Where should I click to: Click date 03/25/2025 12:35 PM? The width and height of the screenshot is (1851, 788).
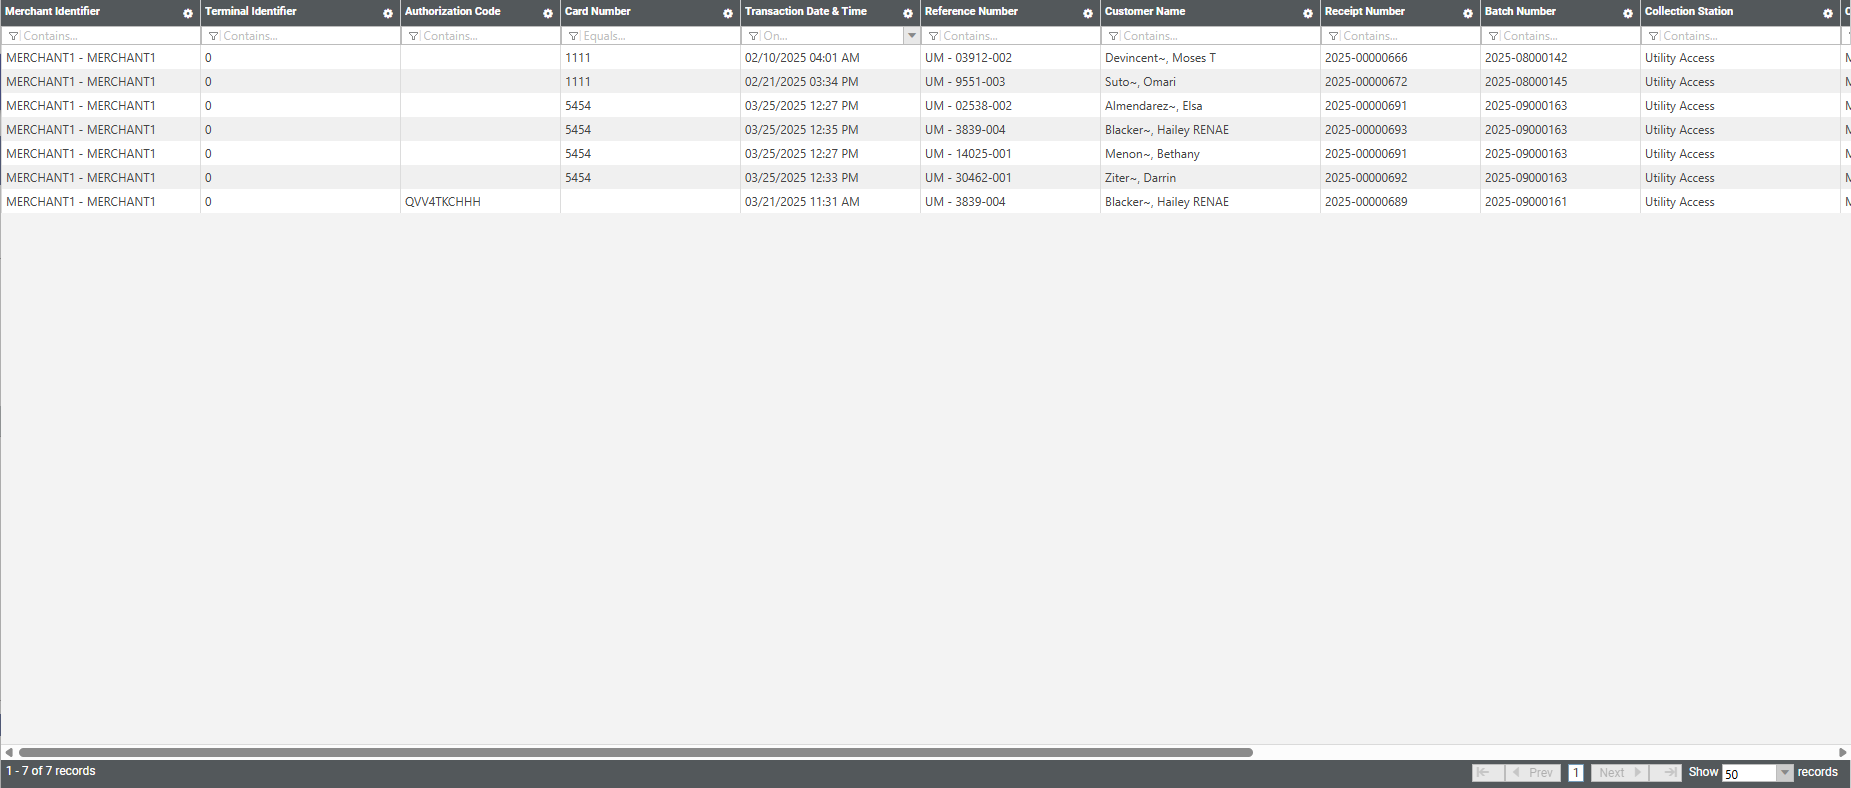click(x=801, y=130)
